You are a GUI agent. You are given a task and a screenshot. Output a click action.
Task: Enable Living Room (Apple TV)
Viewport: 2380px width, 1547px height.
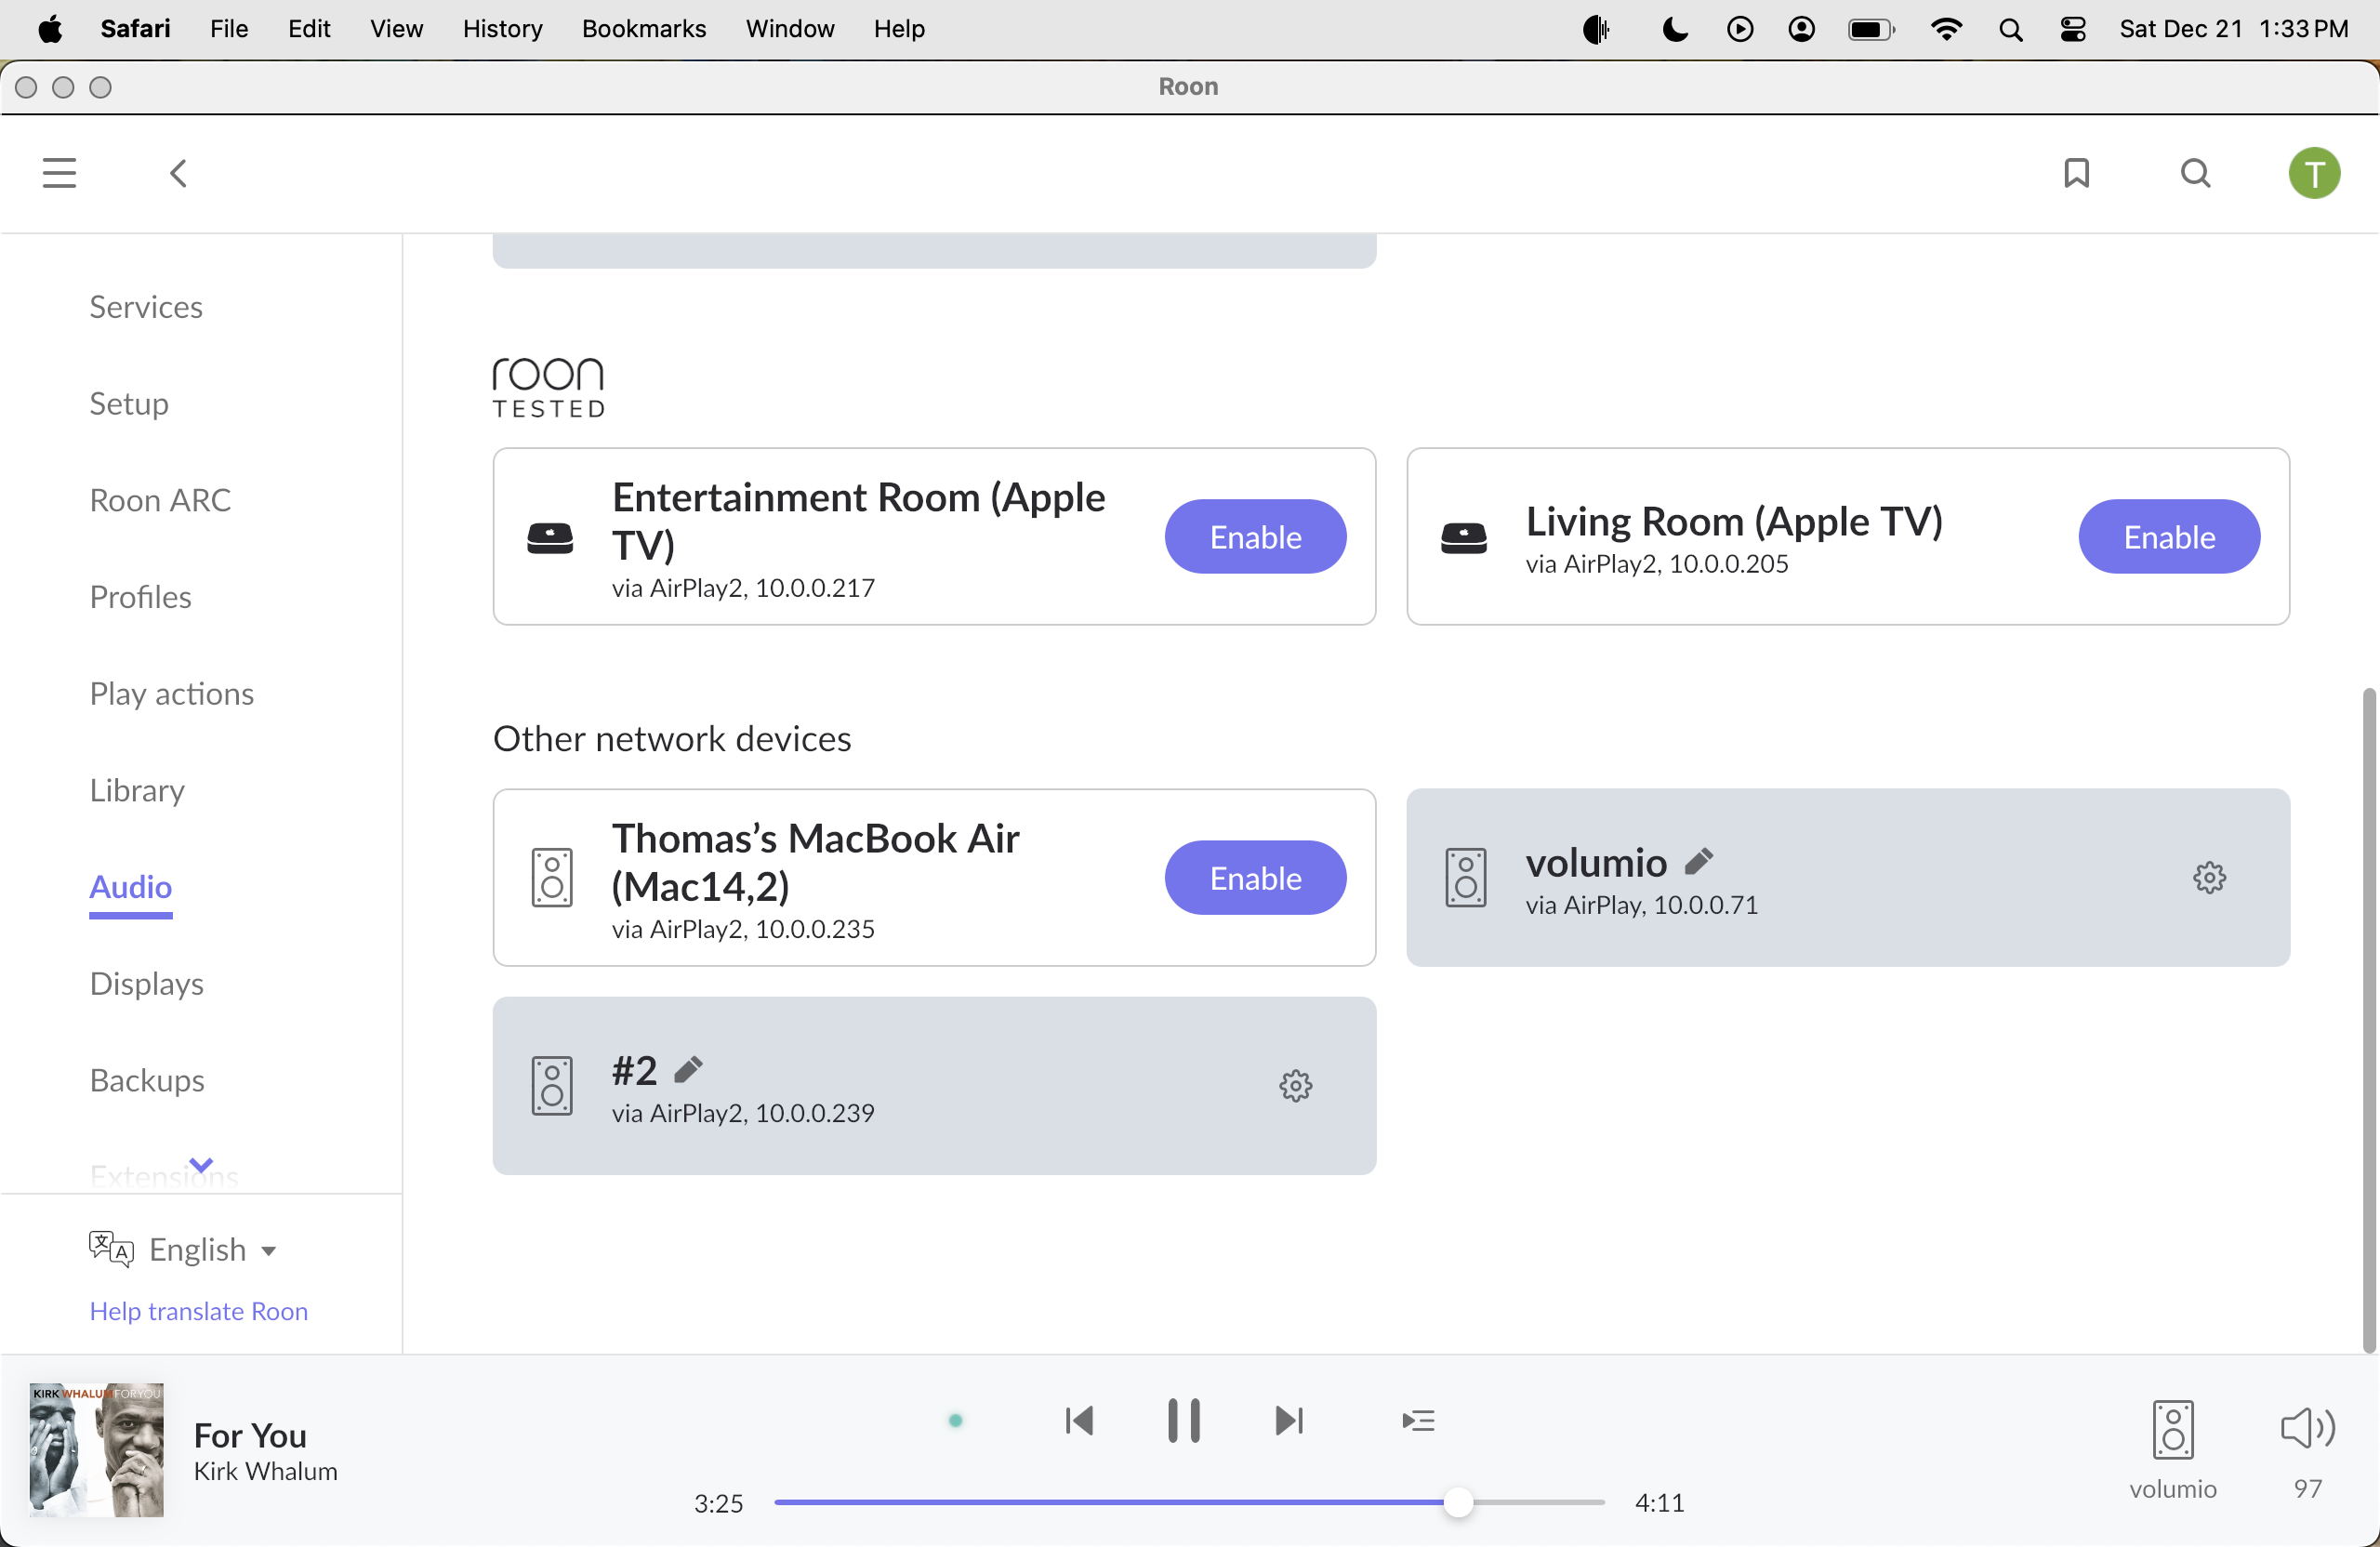tap(2168, 536)
